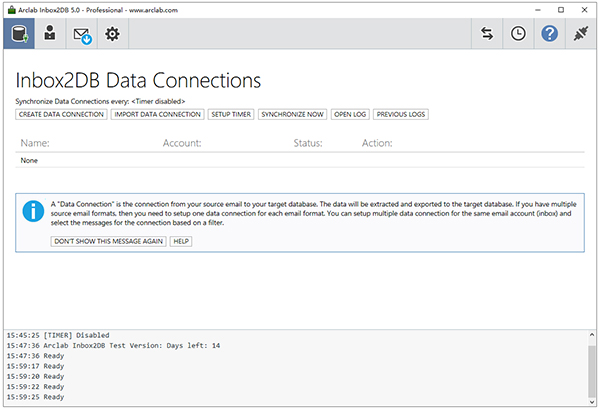Click the Help button in info box

click(181, 242)
